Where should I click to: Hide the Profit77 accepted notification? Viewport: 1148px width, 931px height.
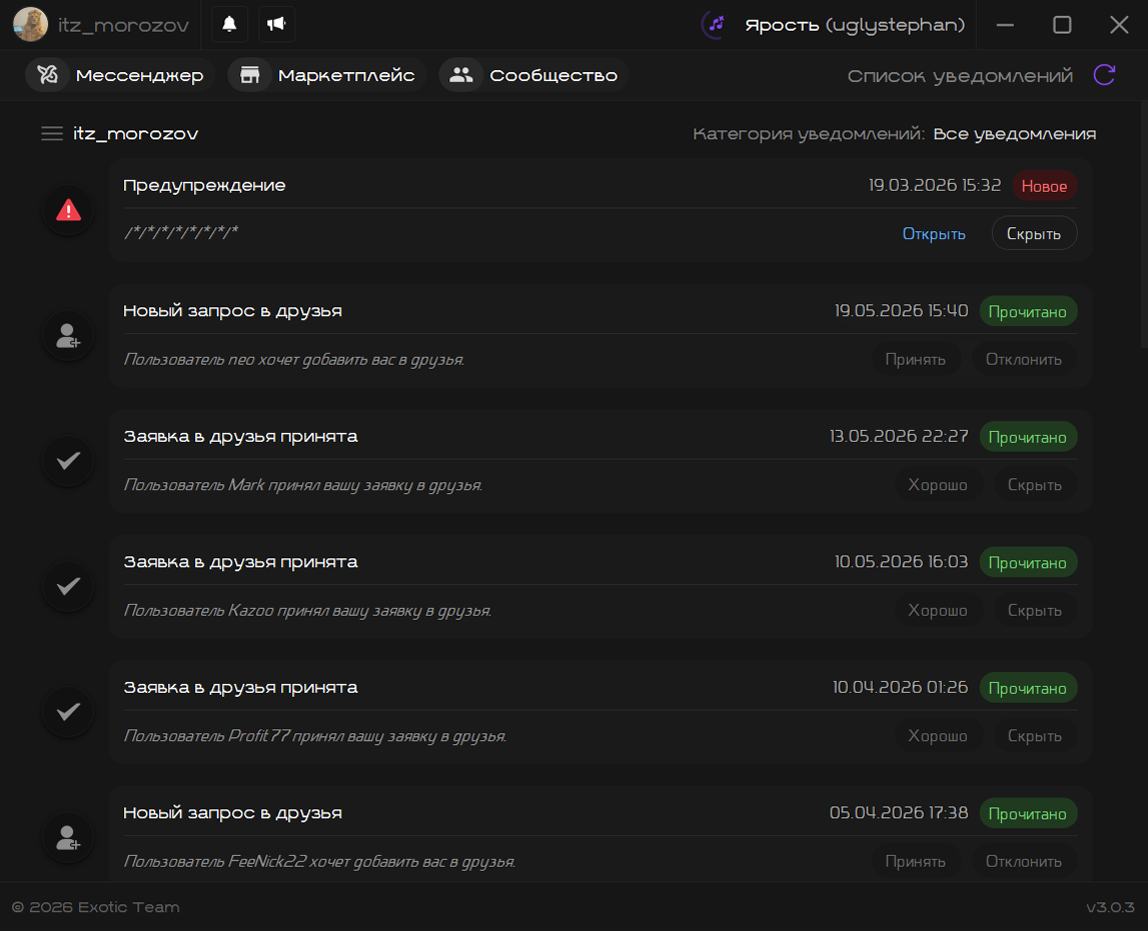(1035, 736)
